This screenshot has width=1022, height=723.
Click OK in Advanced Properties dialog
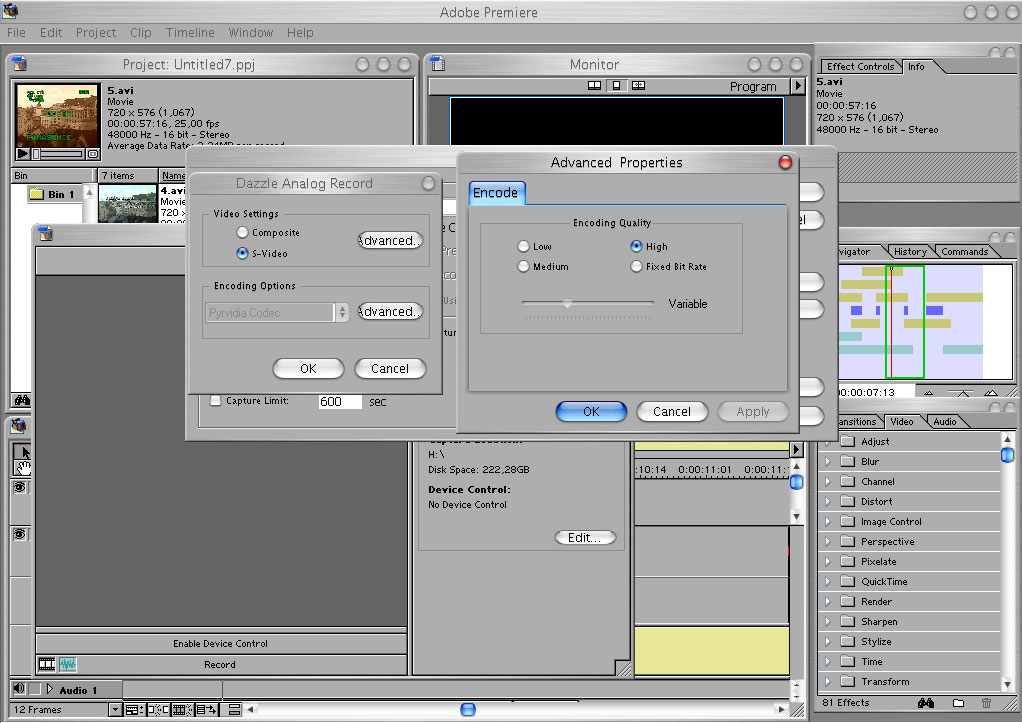pos(591,411)
